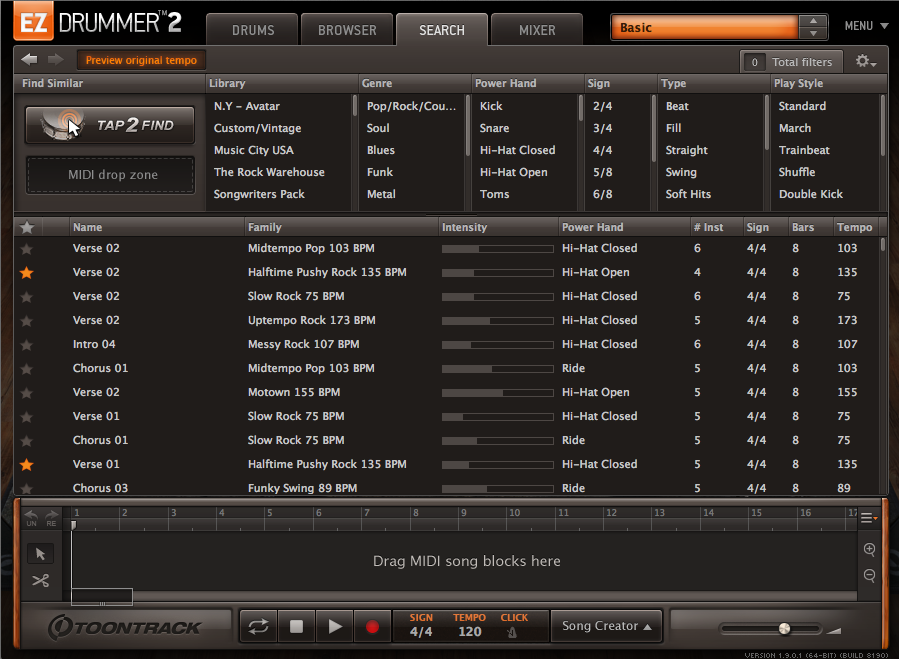This screenshot has height=659, width=899.
Task: Select the arrow pointer tool in the timeline
Action: 40,553
